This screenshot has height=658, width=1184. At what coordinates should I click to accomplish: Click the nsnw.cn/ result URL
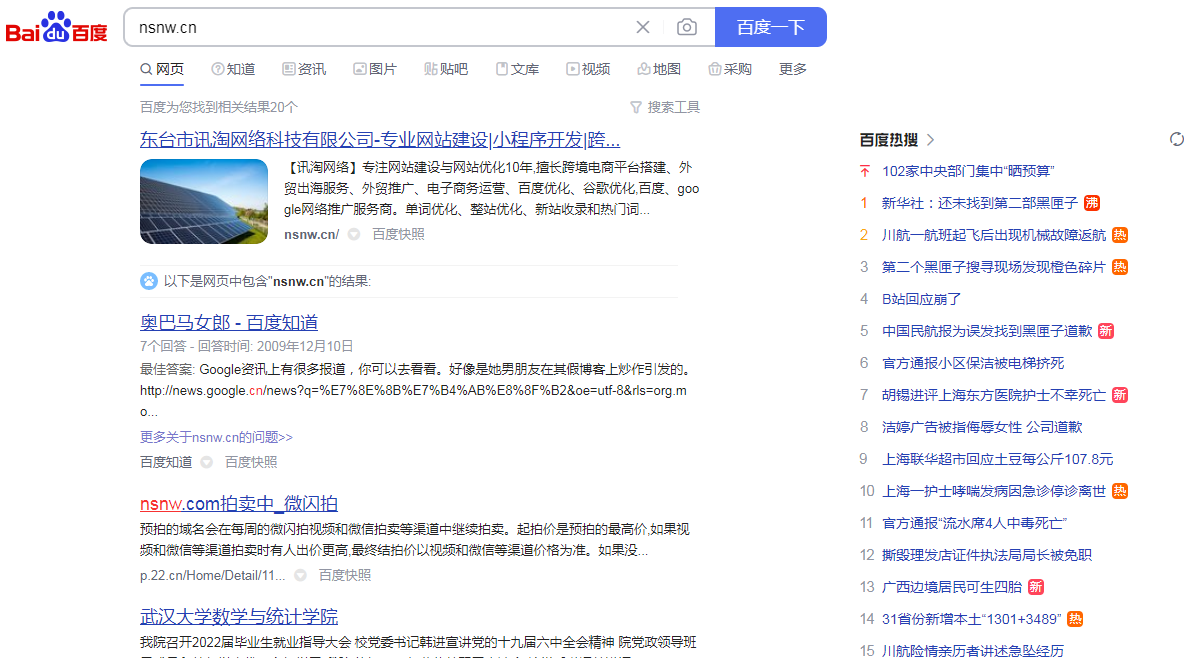(311, 234)
